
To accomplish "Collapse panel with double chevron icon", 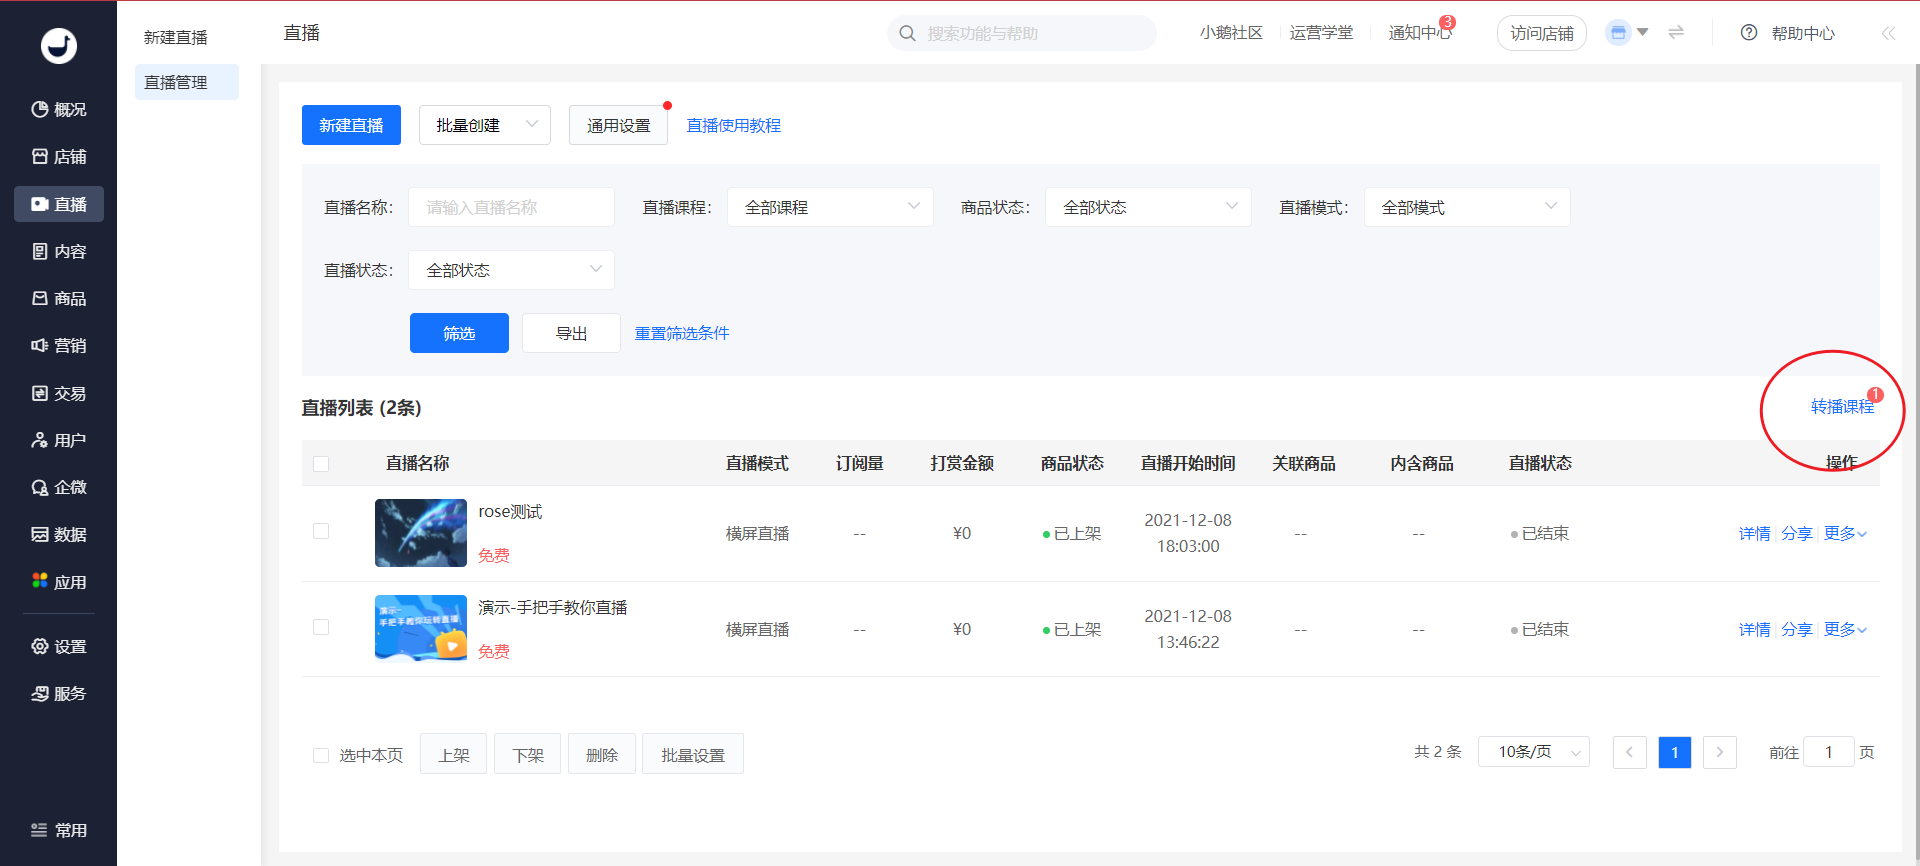I will pos(1888,33).
